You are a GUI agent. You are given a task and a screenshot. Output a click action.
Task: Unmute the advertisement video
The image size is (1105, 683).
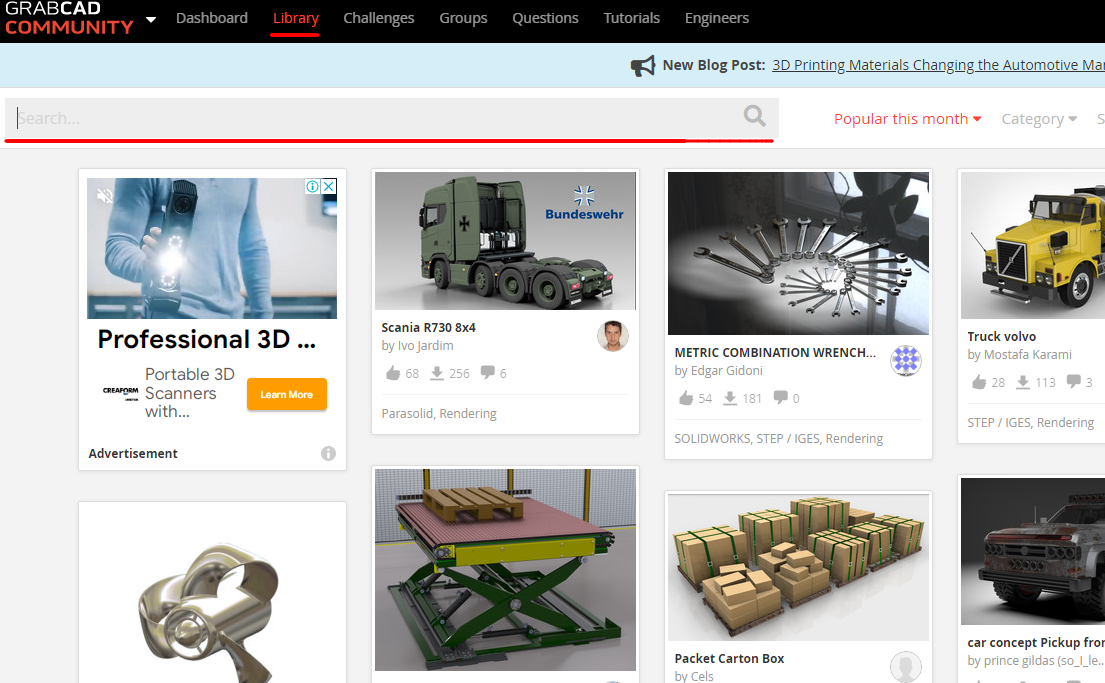105,196
